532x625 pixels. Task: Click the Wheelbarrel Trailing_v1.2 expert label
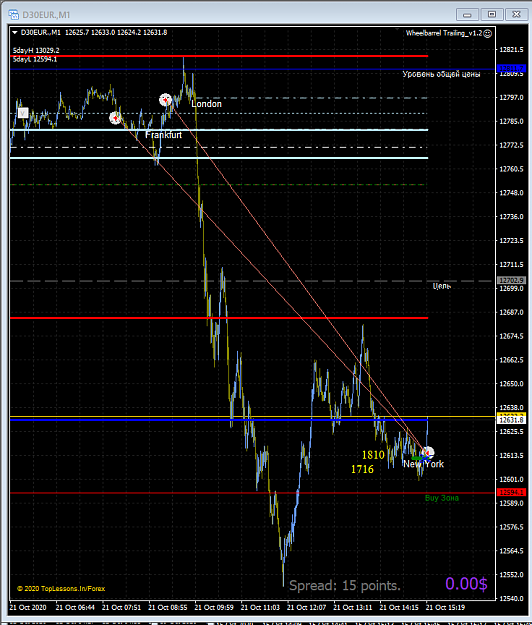pos(444,33)
